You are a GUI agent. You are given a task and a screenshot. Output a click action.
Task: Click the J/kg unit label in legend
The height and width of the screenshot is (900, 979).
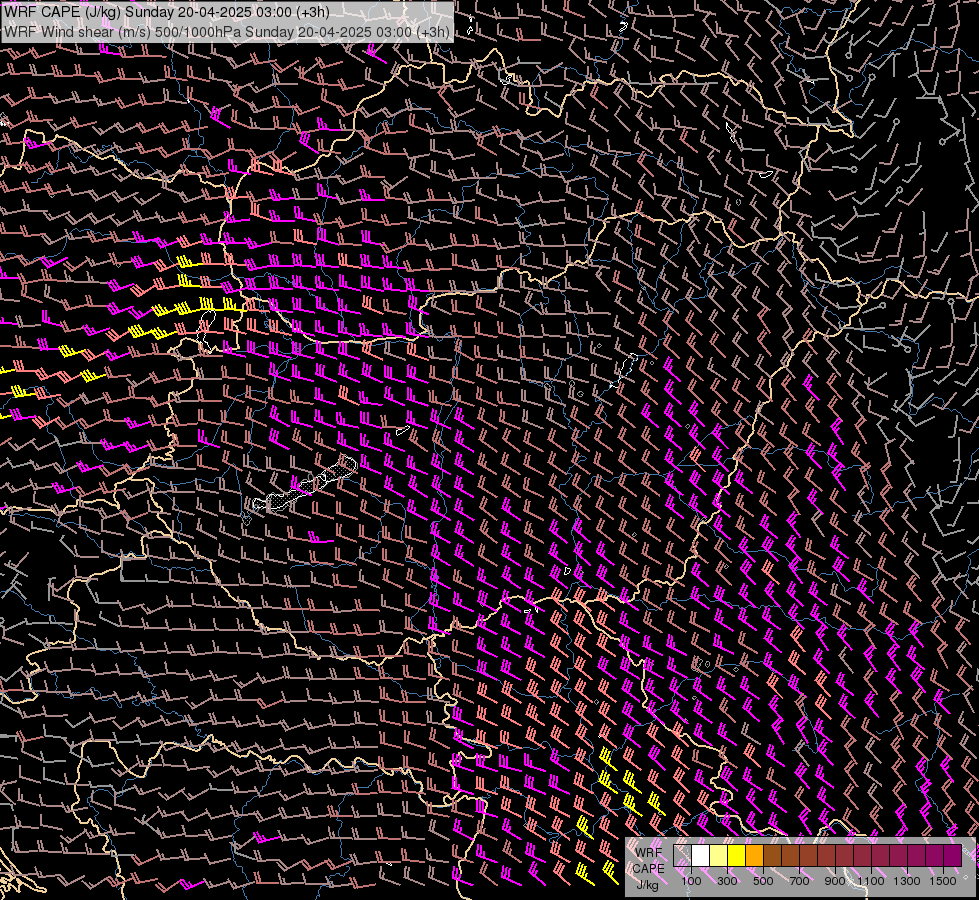[x=648, y=886]
